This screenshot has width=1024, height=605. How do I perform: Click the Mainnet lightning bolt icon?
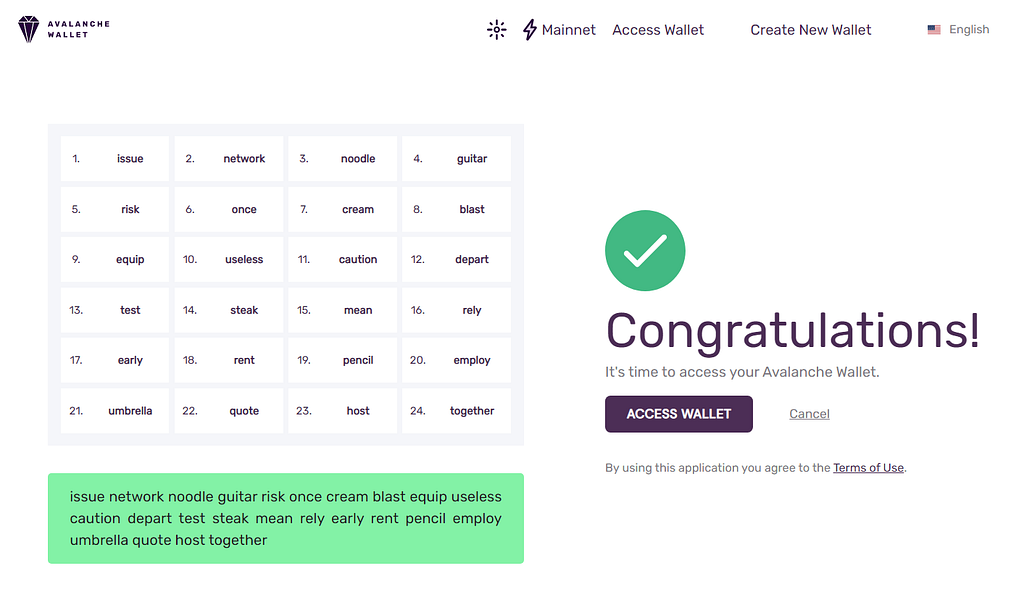(530, 29)
